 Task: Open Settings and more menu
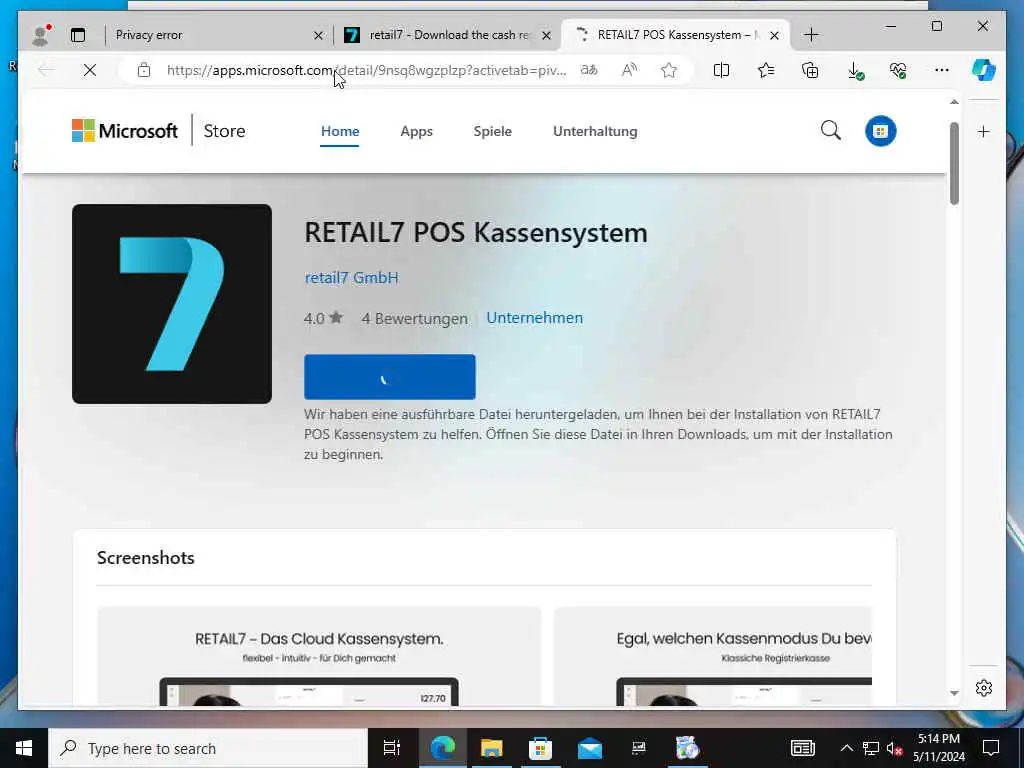(x=942, y=70)
